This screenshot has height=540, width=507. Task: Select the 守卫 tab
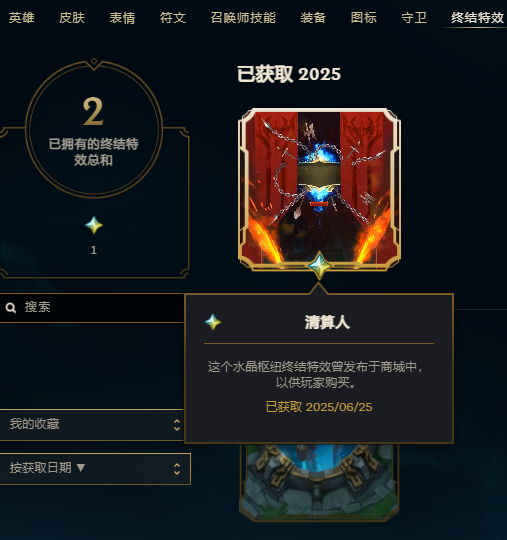(414, 18)
